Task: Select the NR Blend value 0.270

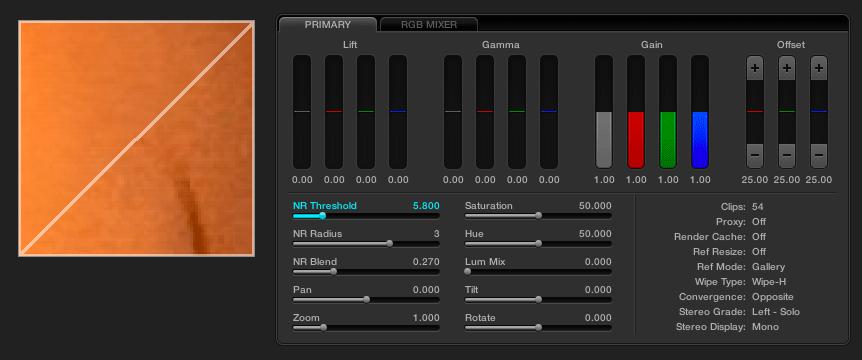Action: click(426, 262)
